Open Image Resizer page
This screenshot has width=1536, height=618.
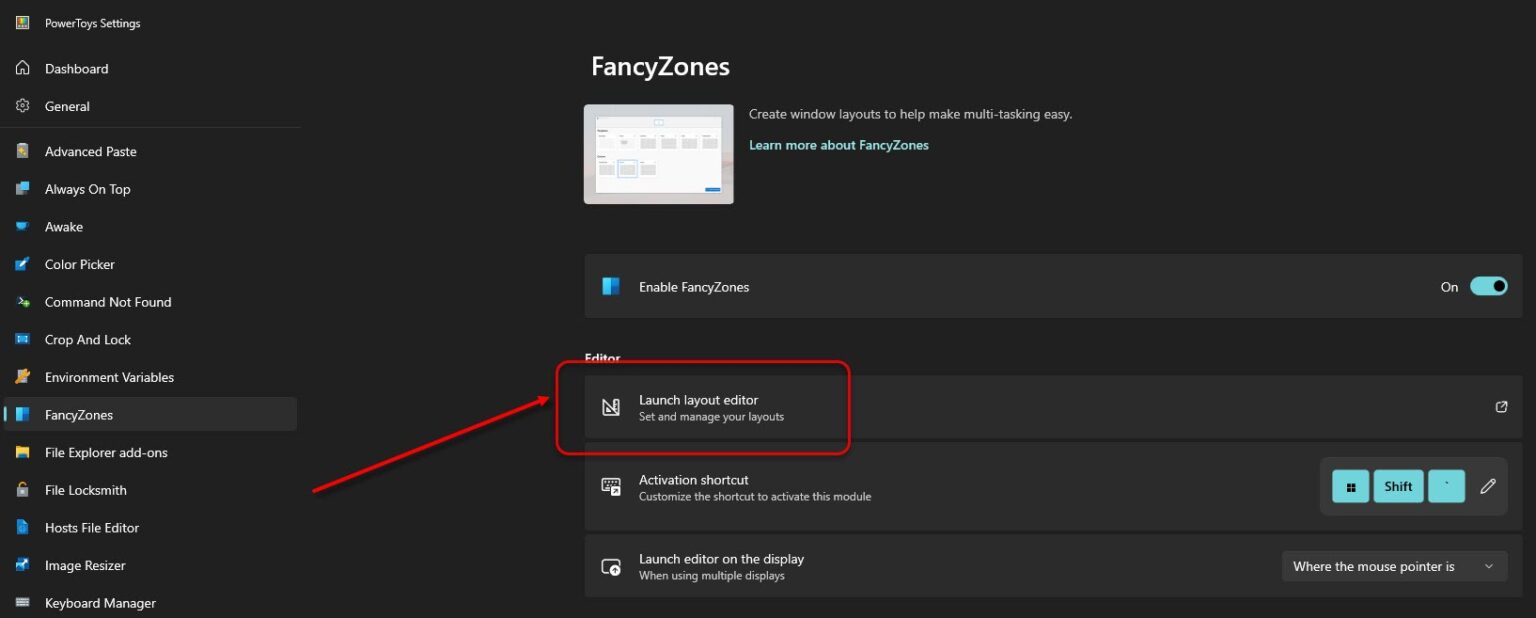coord(150,565)
